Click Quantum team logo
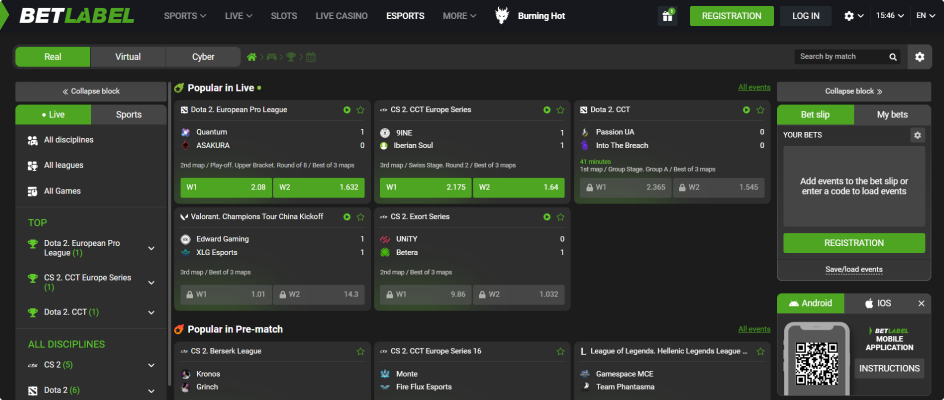Image resolution: width=944 pixels, height=400 pixels. click(x=185, y=132)
